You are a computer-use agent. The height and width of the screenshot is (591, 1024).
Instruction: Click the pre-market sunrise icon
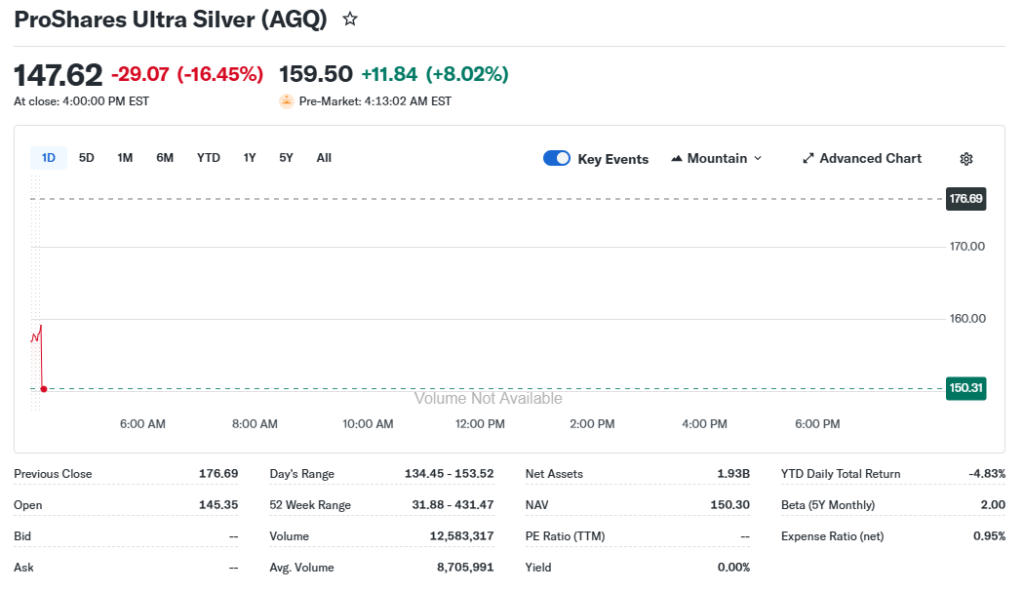pos(287,101)
